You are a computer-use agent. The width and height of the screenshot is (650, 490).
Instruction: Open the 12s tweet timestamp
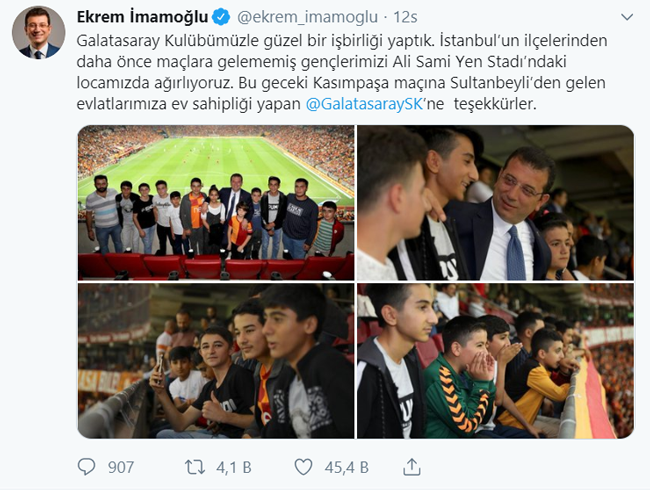[x=405, y=17]
